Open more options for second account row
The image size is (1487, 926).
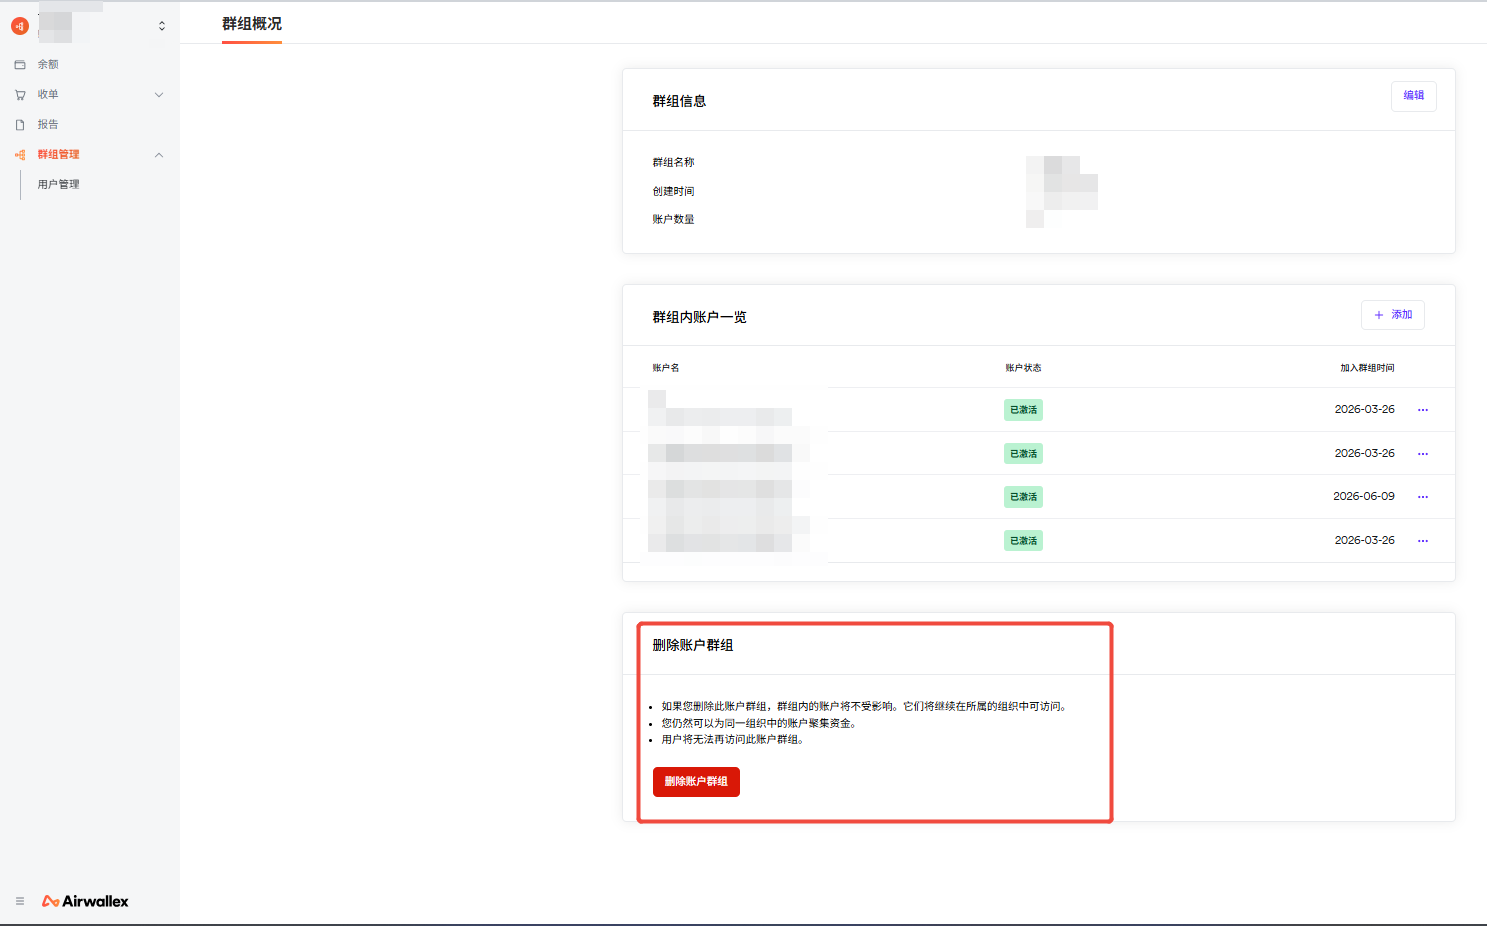point(1423,454)
